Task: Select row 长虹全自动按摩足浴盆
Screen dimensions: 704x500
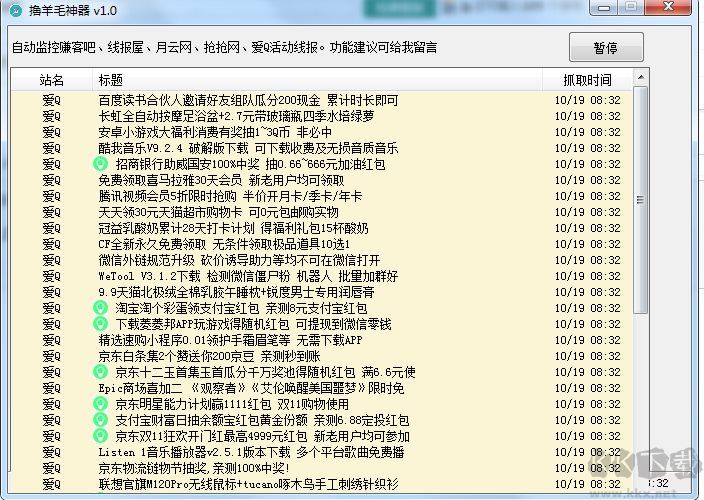Action: (x=322, y=116)
